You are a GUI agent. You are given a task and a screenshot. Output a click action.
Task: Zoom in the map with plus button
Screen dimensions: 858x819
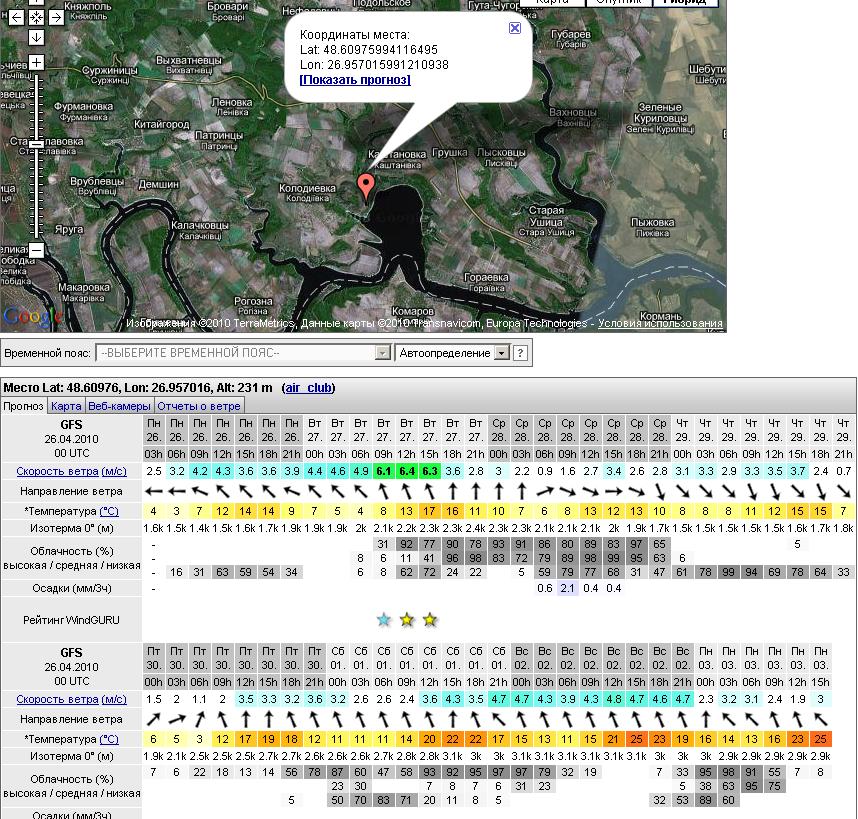36,62
